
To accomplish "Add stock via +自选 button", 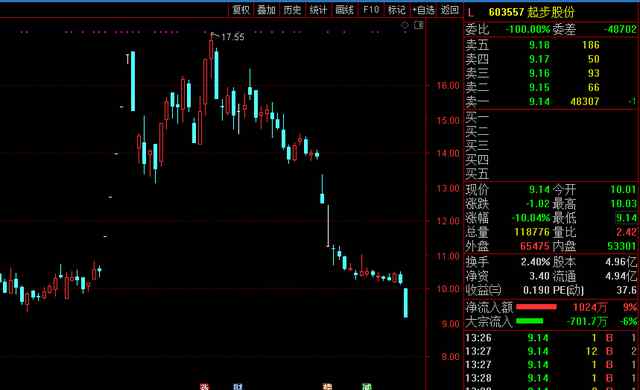I will [x=423, y=10].
